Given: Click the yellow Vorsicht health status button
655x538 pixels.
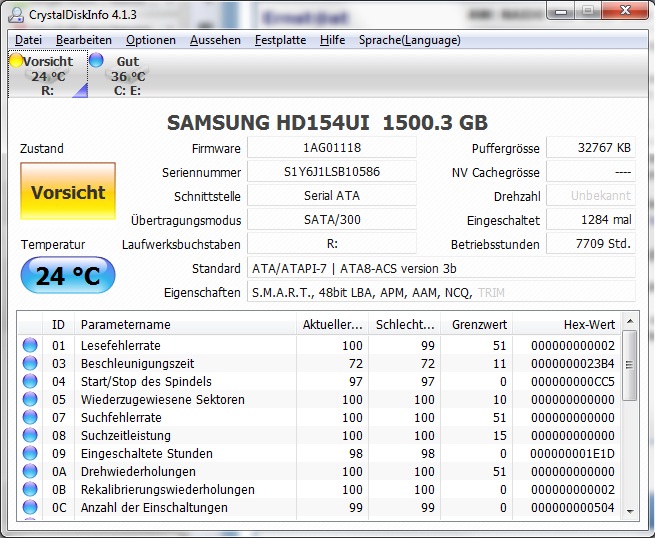Looking at the screenshot, I should point(68,191).
